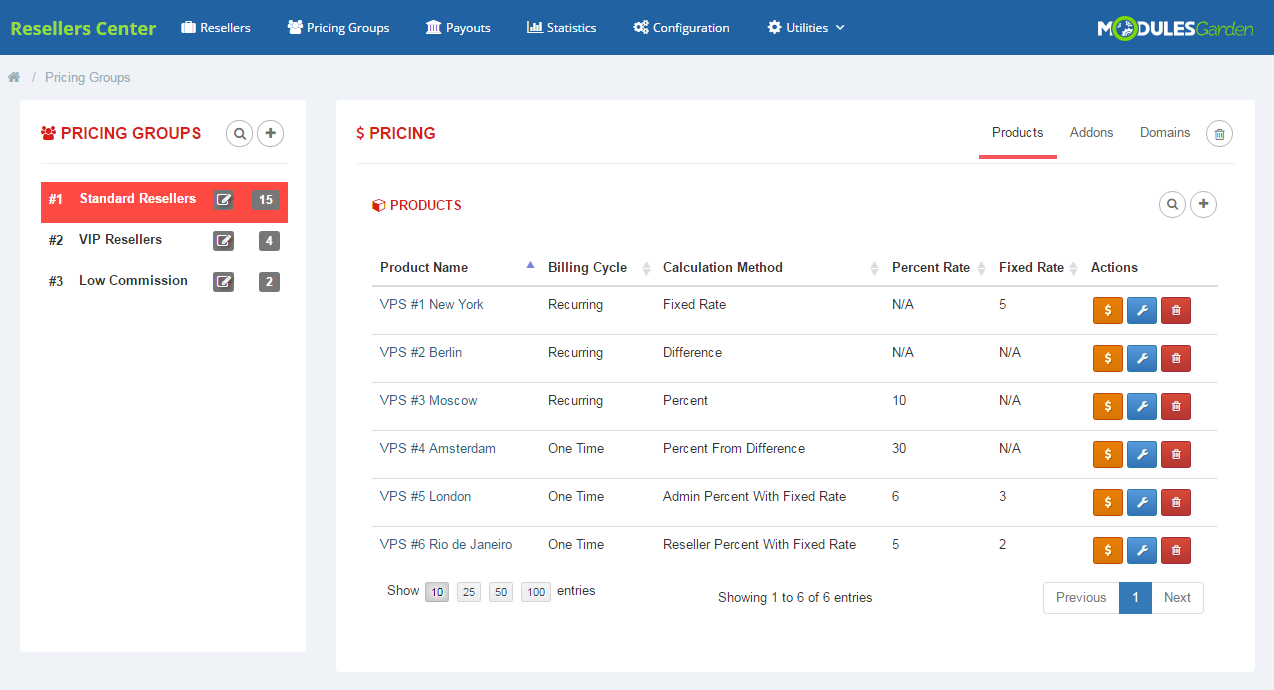Image resolution: width=1274 pixels, height=690 pixels.
Task: Open the Products search icon
Action: coord(1172,204)
